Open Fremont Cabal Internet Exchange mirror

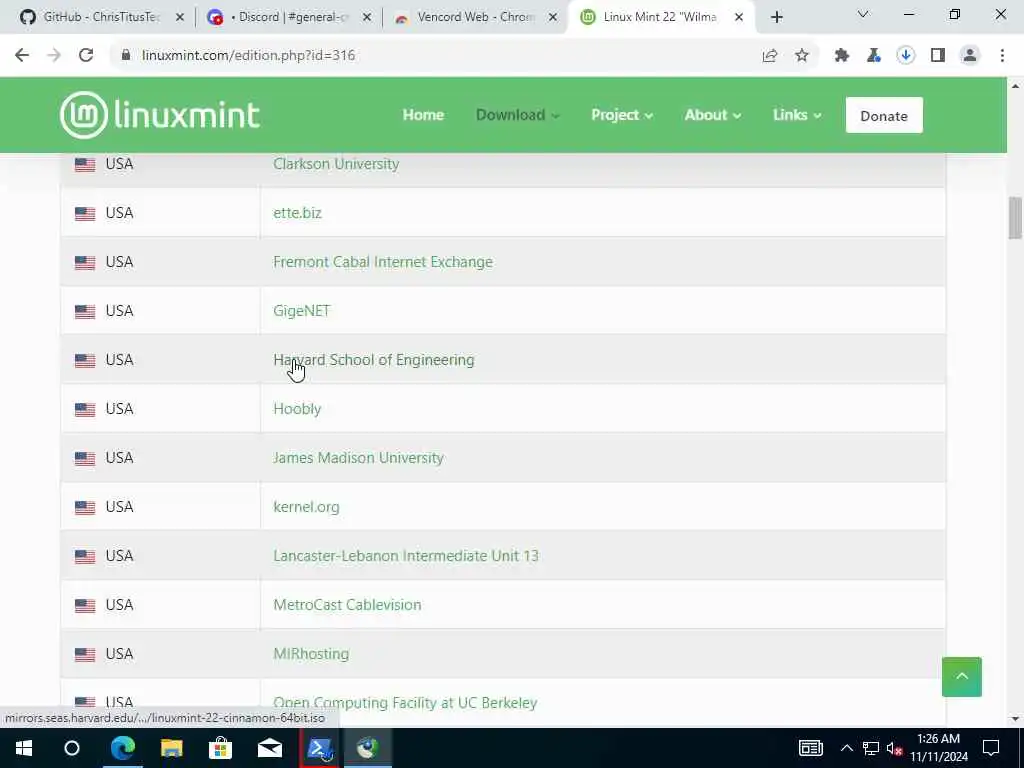pyautogui.click(x=383, y=262)
